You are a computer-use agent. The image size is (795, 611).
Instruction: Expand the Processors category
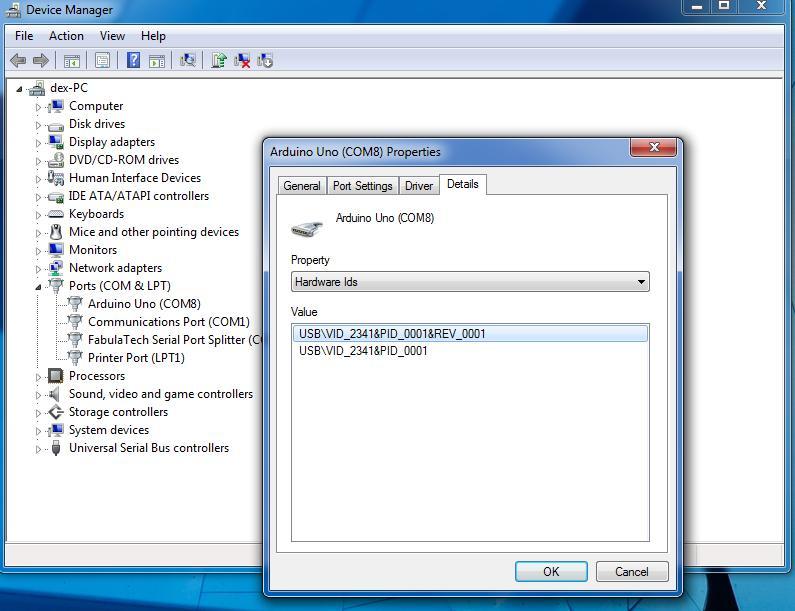pos(38,377)
